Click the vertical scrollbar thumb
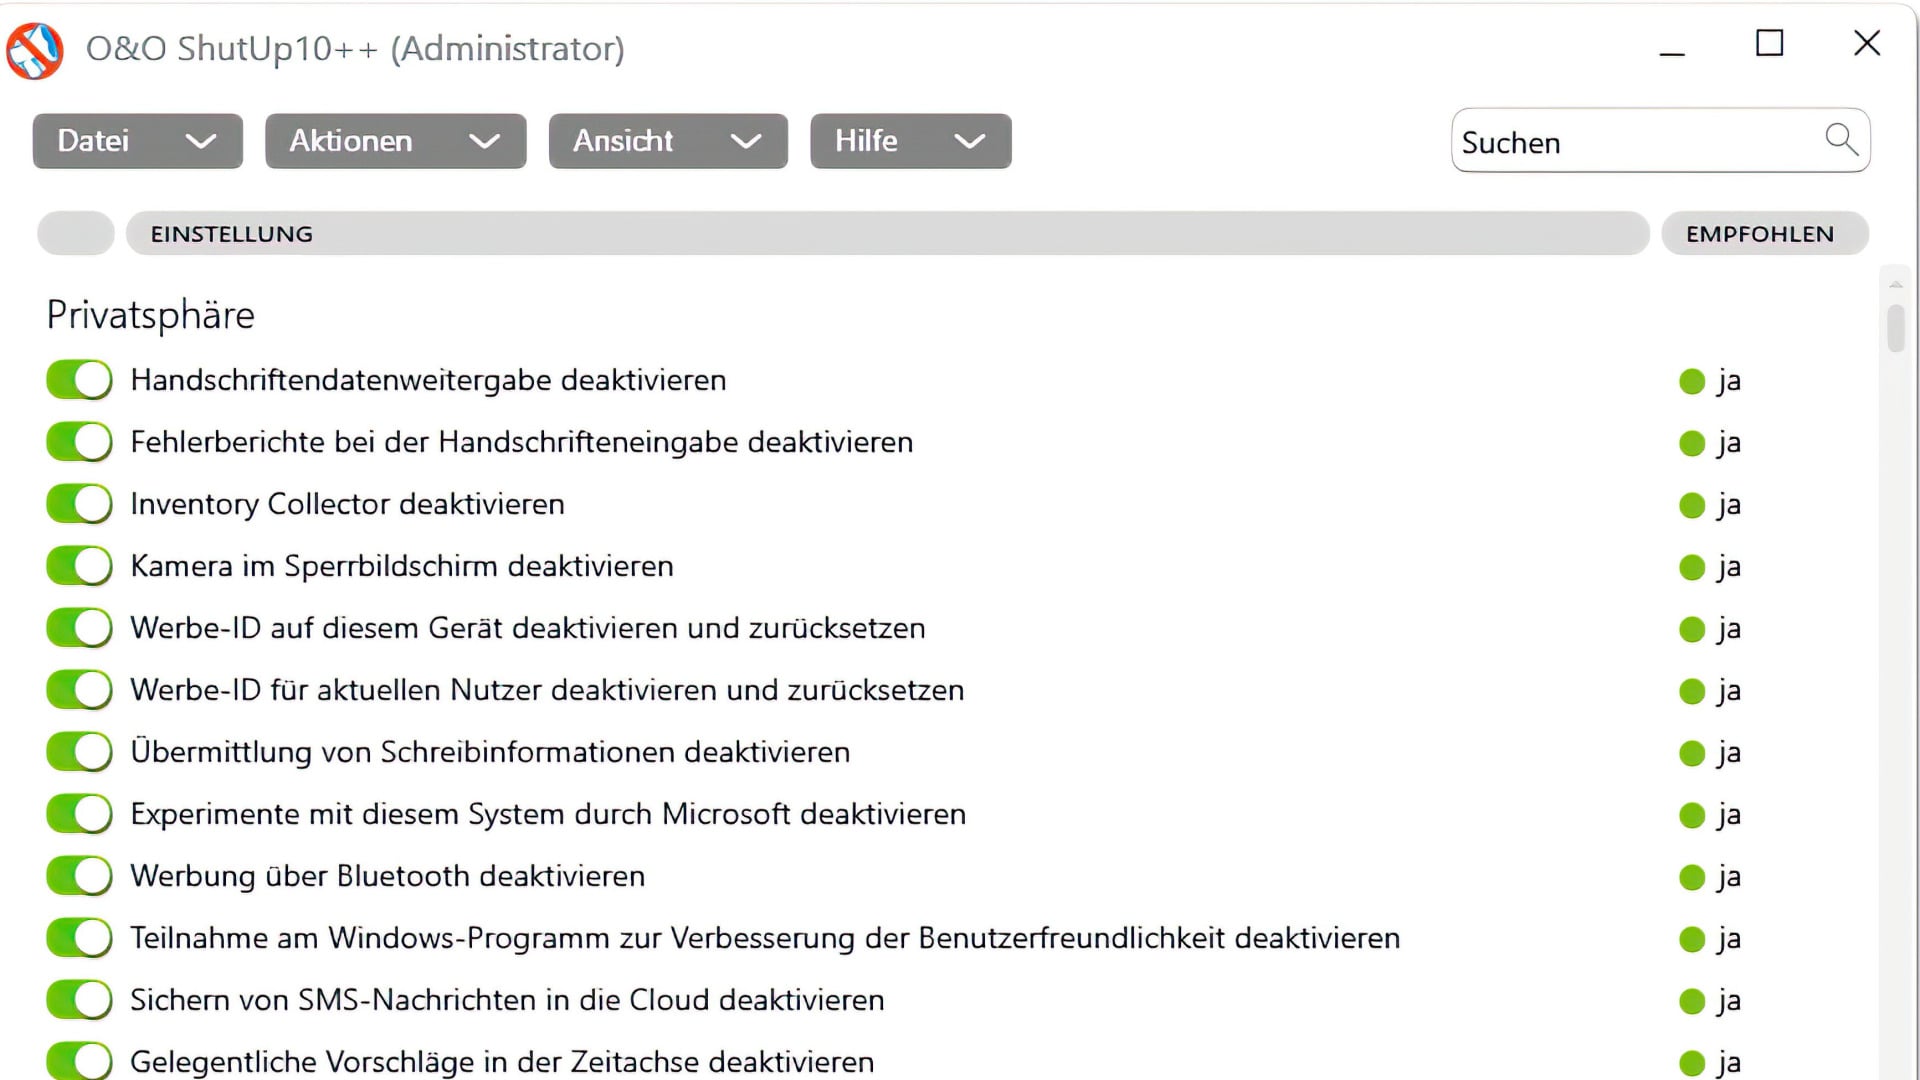 pos(1896,328)
